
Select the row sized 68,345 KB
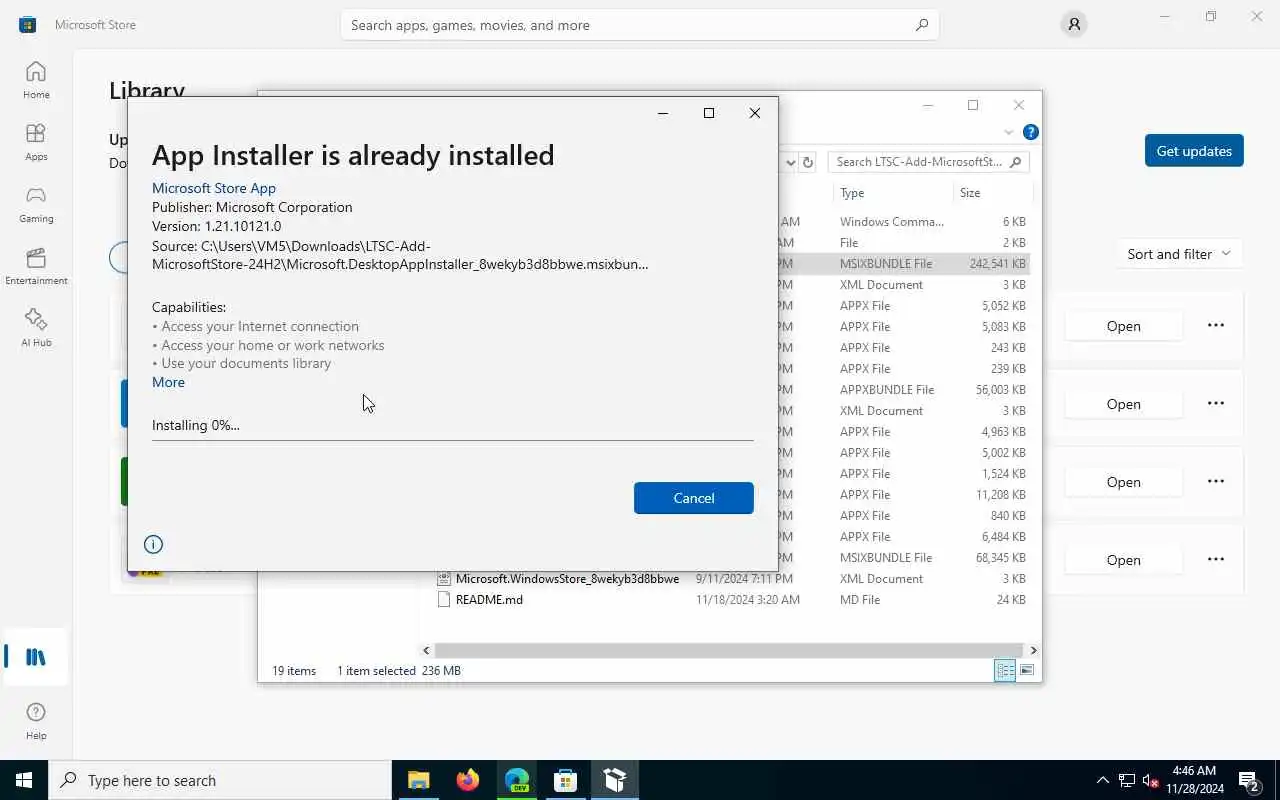(x=905, y=558)
